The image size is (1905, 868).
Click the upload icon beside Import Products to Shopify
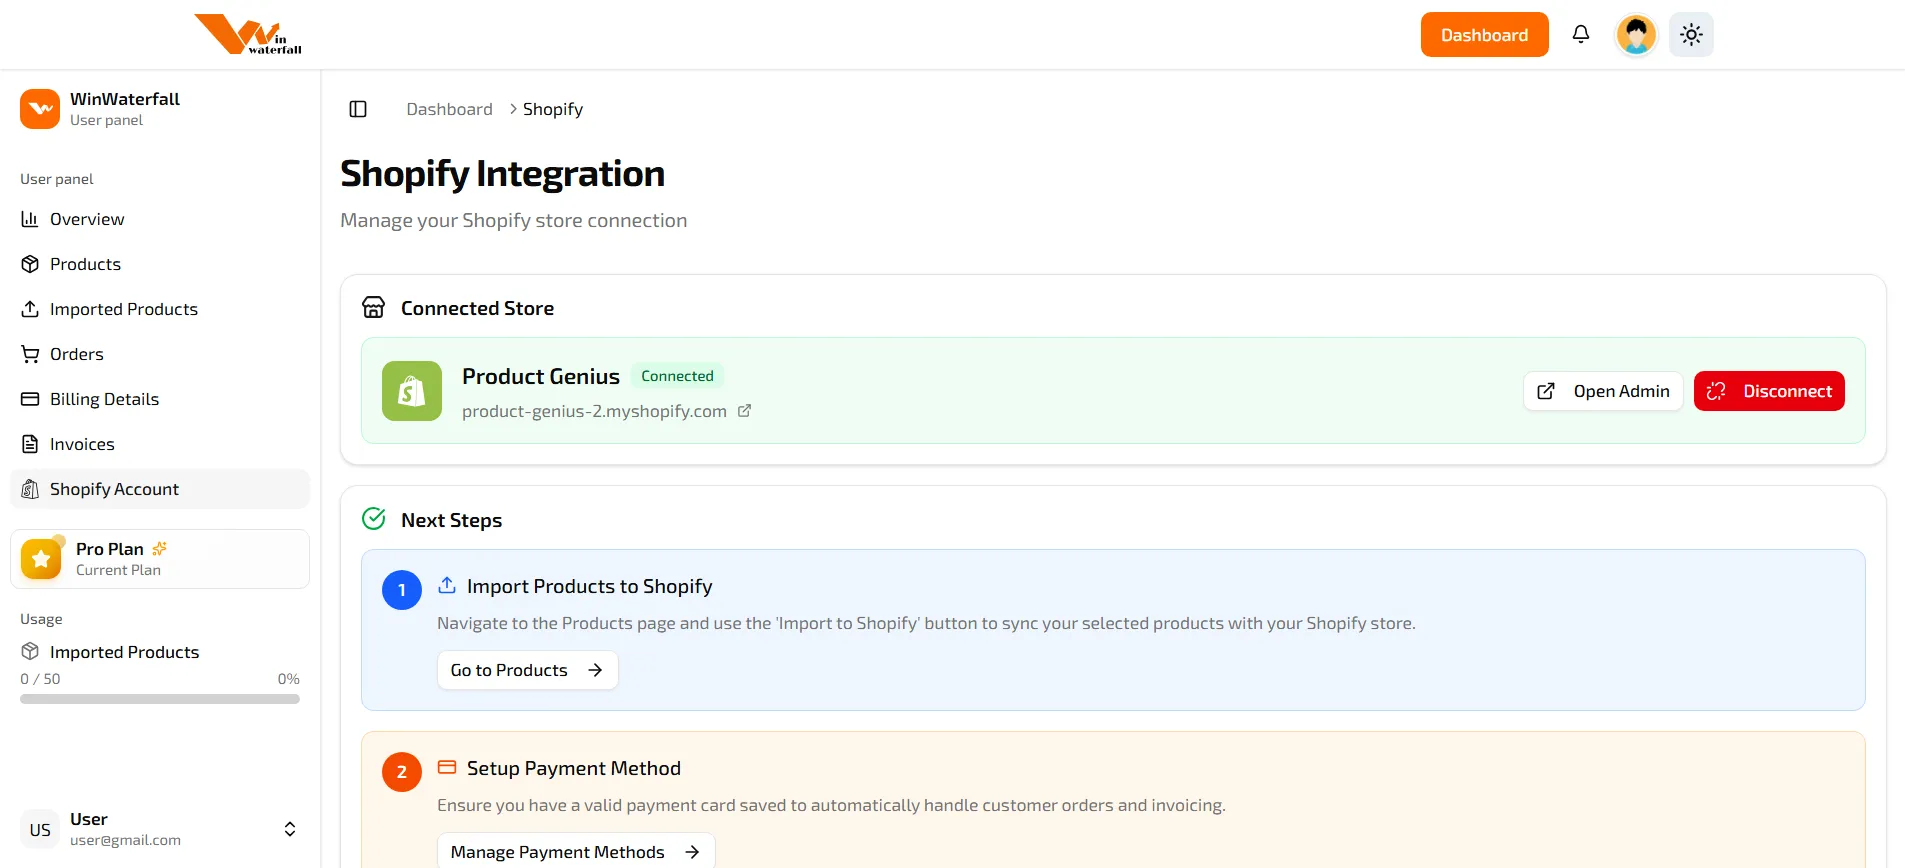(447, 585)
